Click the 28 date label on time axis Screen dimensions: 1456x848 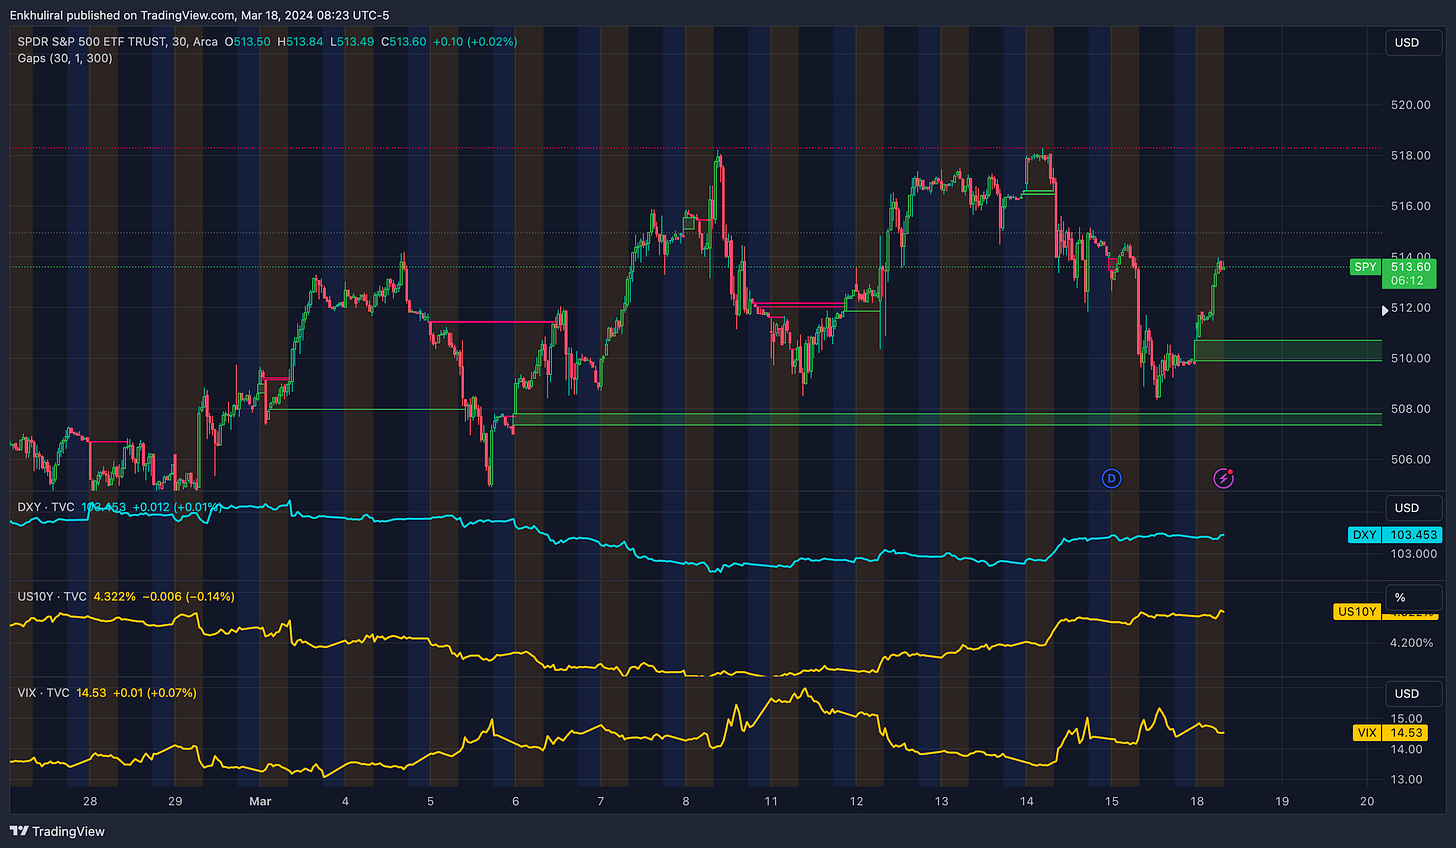(x=90, y=801)
